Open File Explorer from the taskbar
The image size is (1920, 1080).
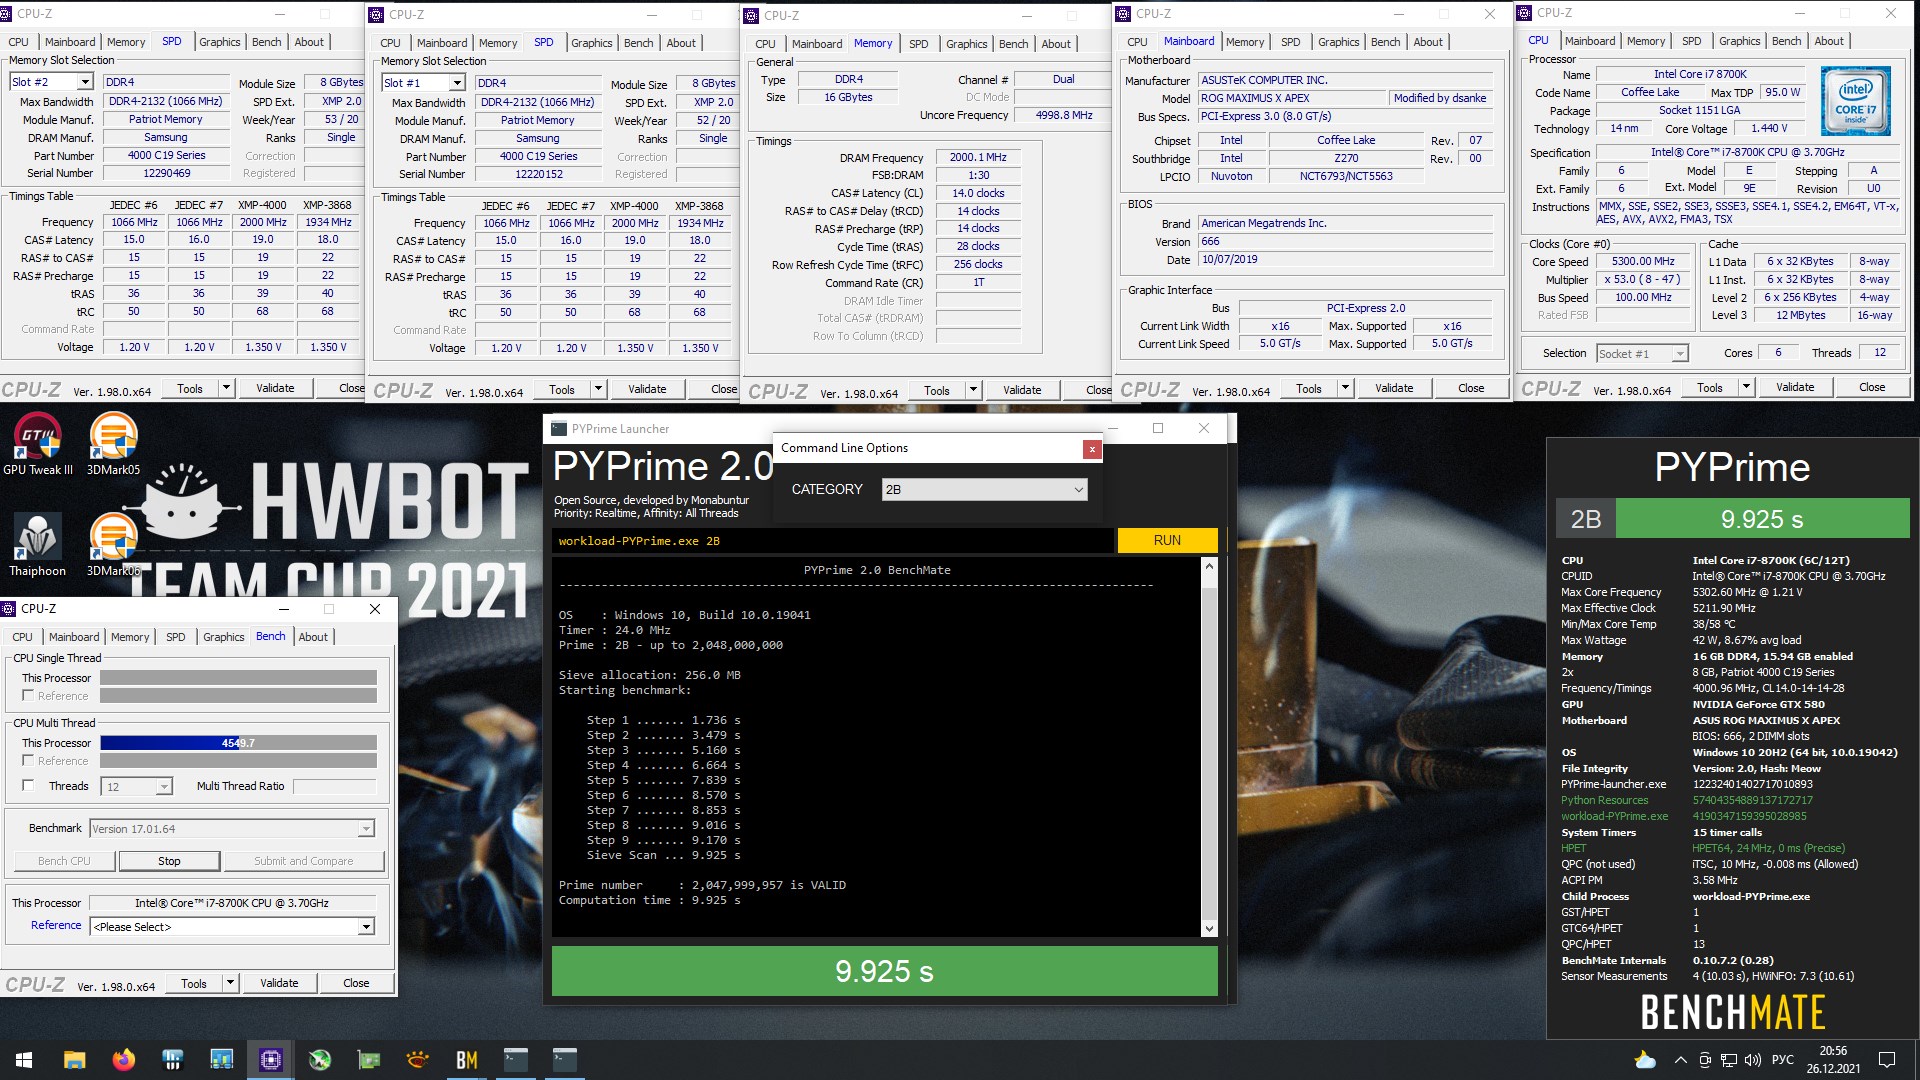[74, 1060]
